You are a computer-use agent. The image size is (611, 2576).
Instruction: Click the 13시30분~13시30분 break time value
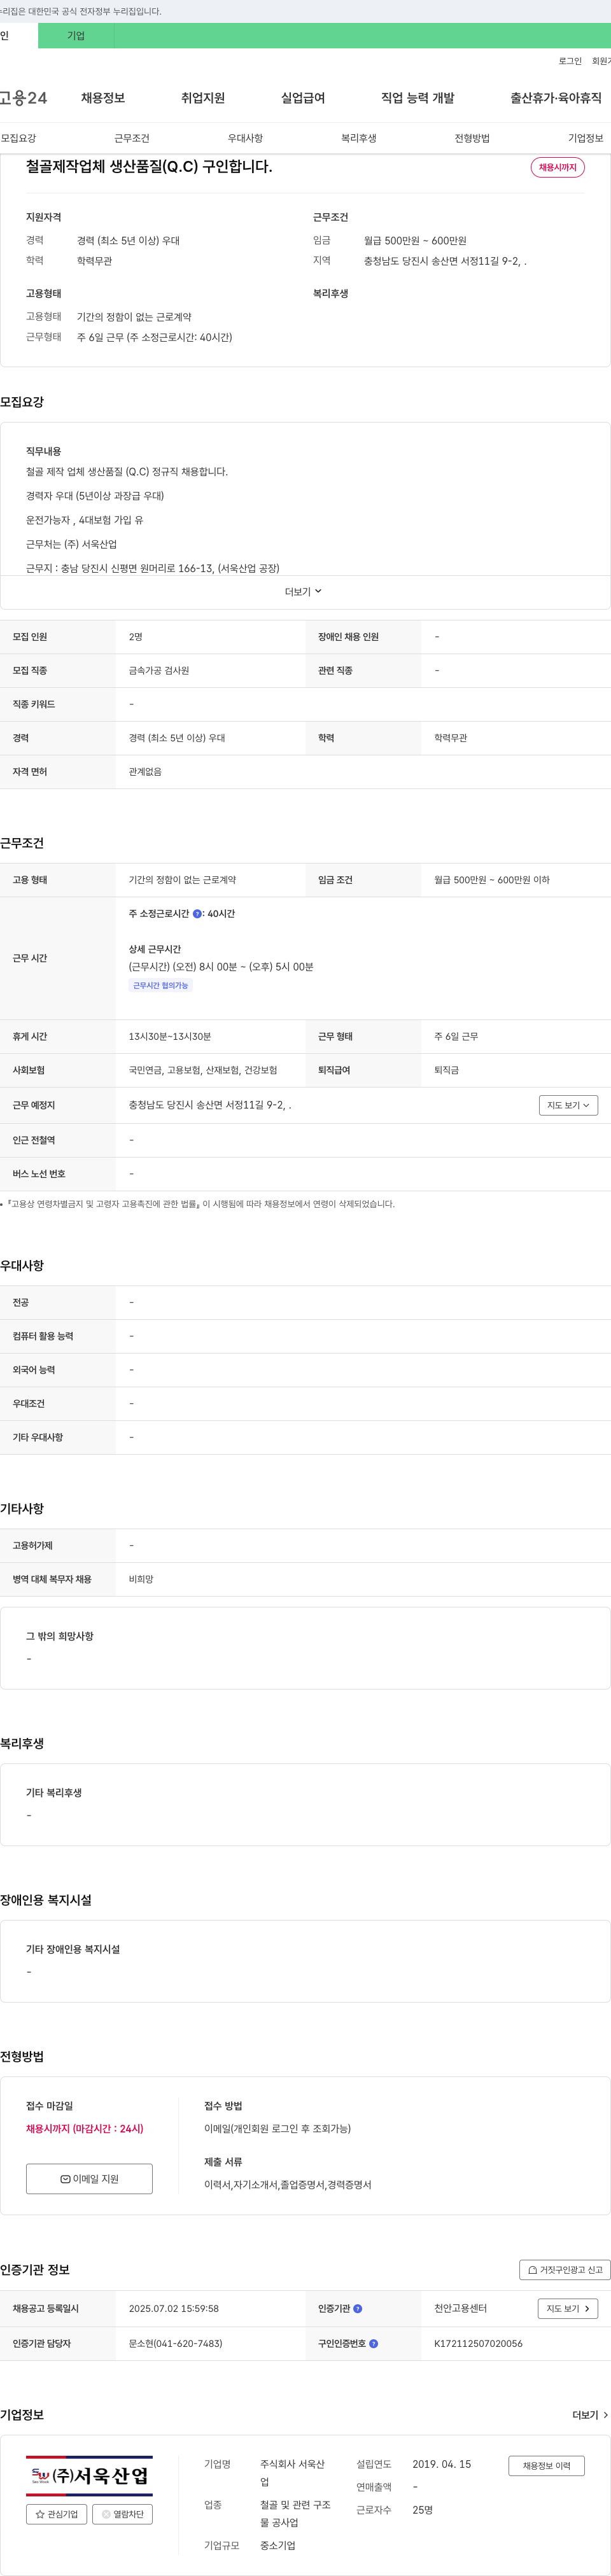[170, 1037]
